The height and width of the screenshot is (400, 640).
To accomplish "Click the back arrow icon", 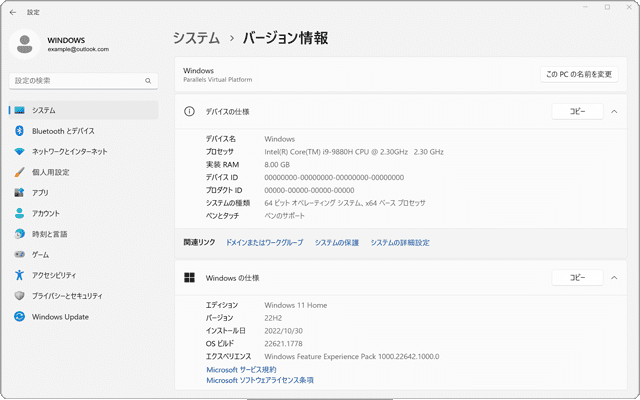I will pyautogui.click(x=13, y=12).
